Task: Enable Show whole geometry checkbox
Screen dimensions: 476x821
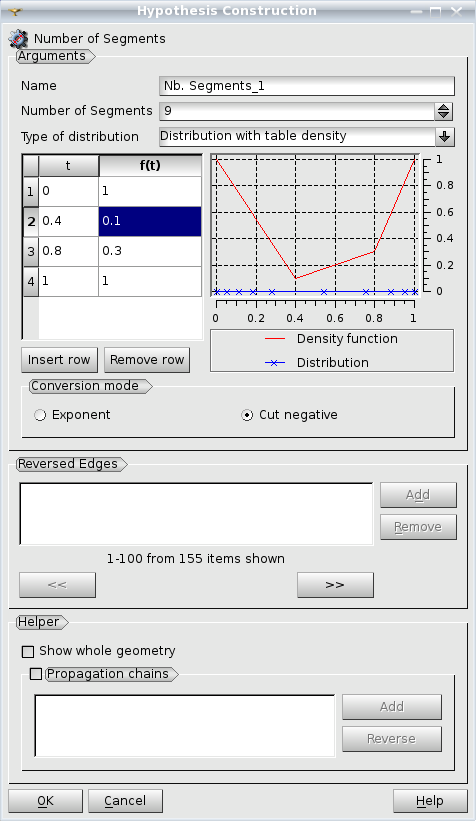Action: (x=28, y=651)
